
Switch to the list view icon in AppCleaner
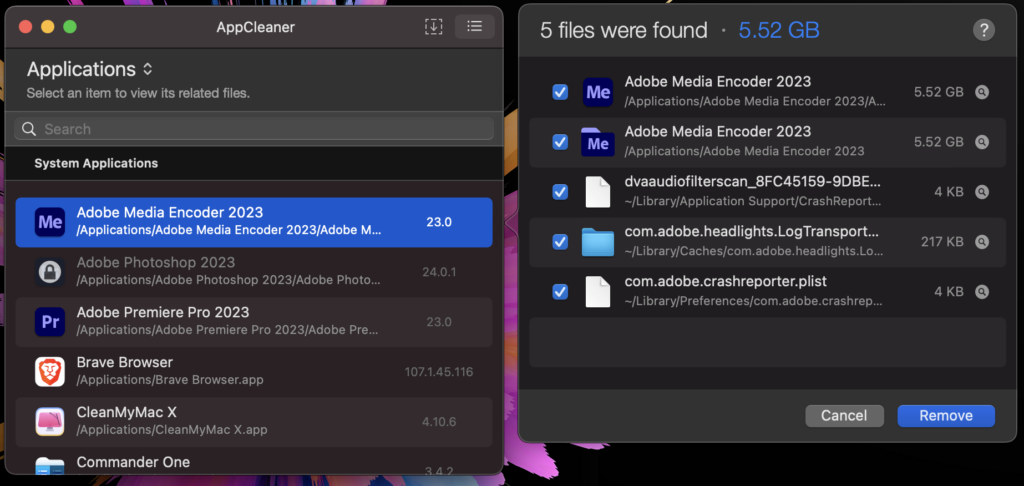475,27
